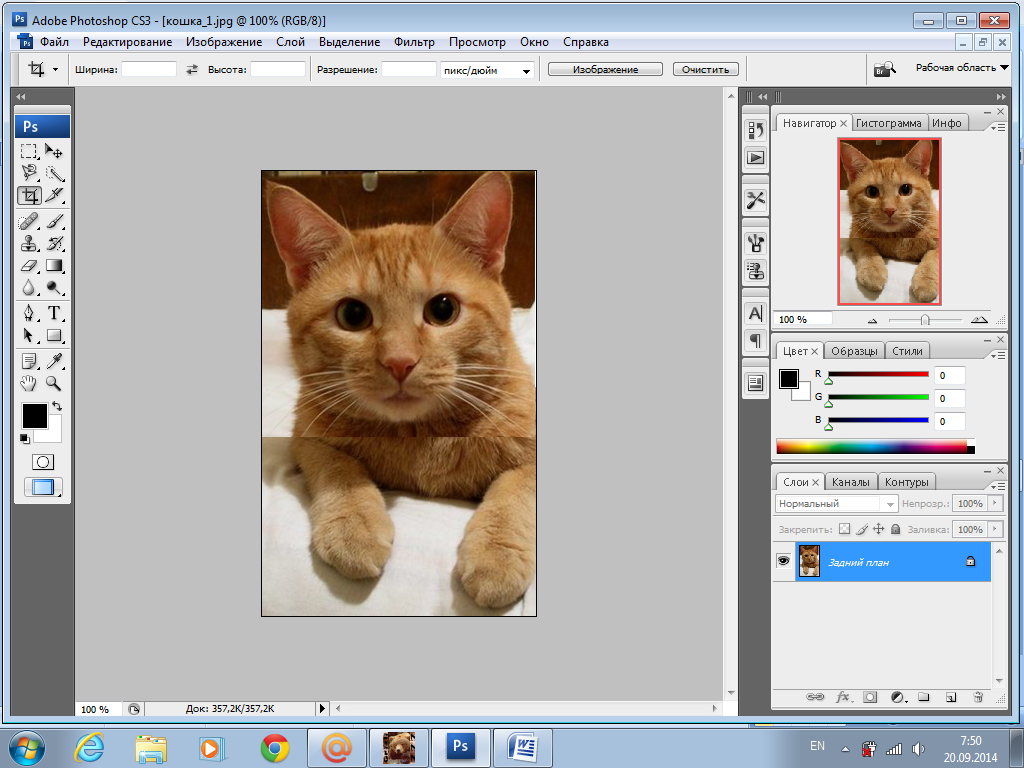Screen dimensions: 1024x768
Task: Select the Horizontal Type tool
Action: click(54, 313)
